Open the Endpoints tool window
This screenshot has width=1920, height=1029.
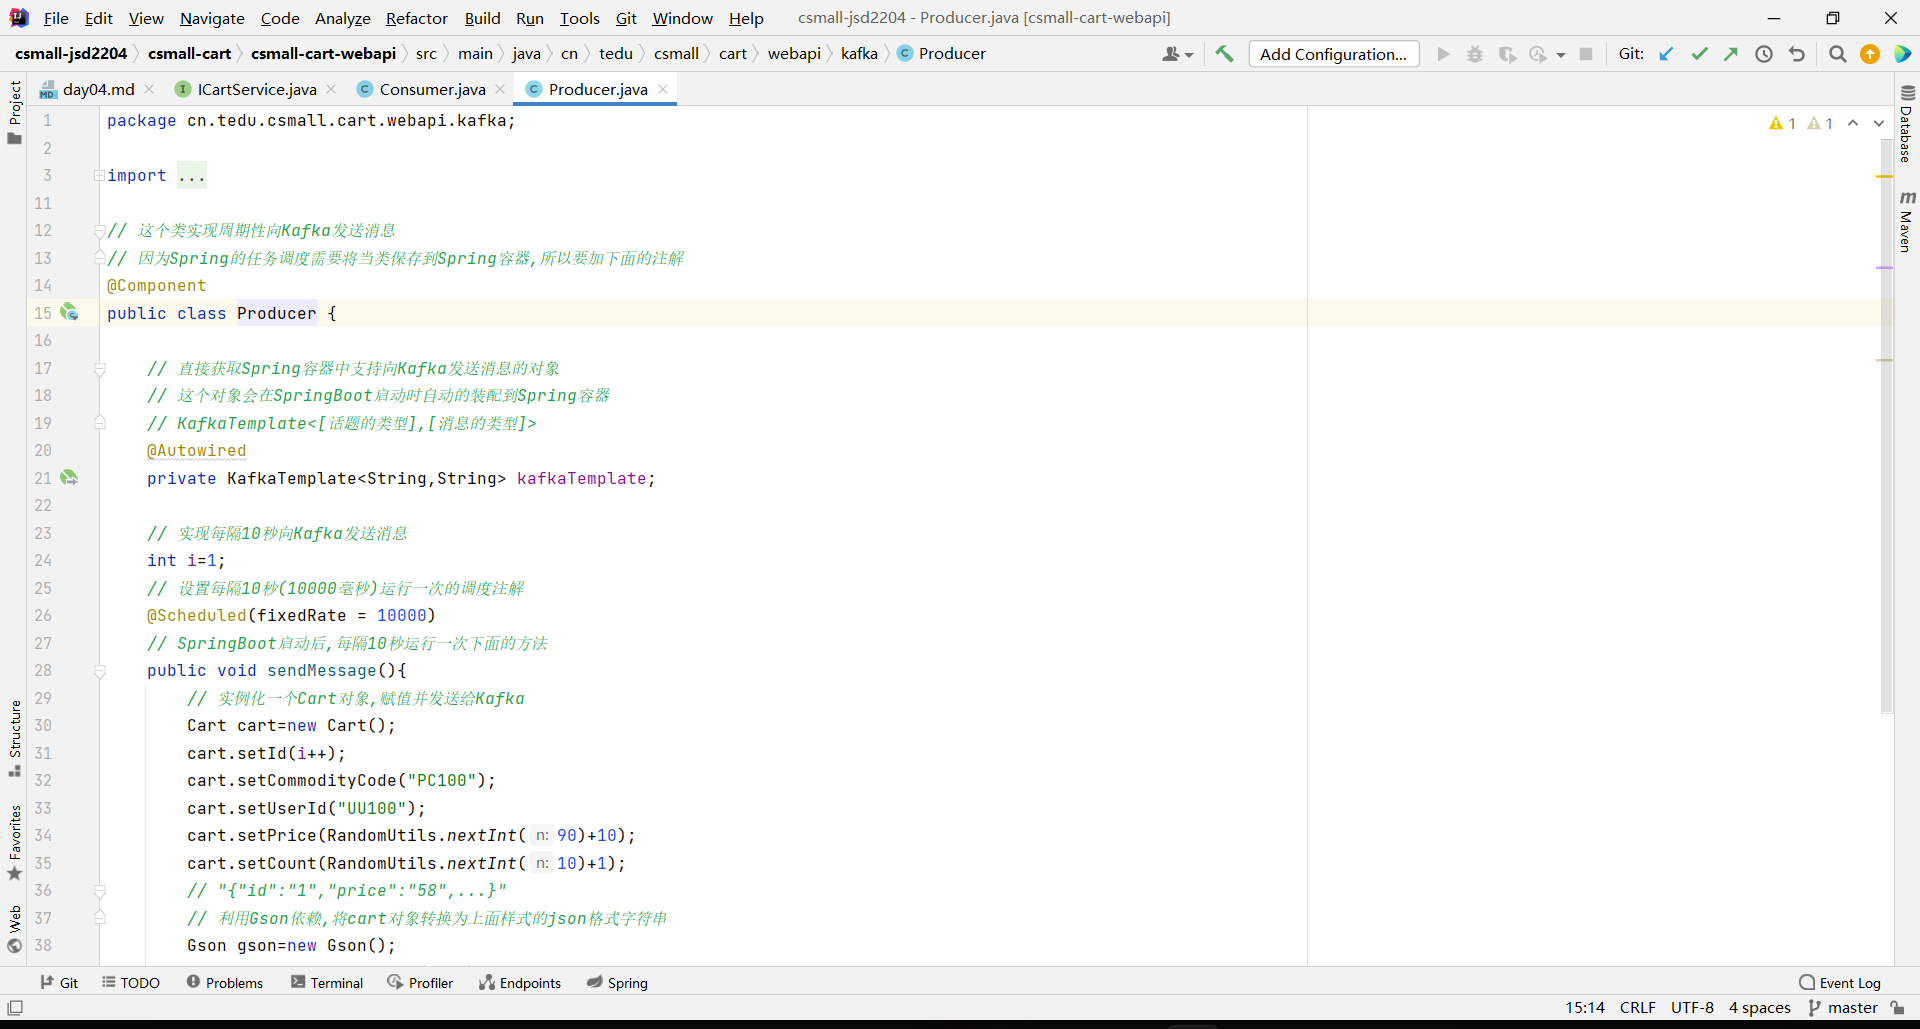tap(520, 983)
